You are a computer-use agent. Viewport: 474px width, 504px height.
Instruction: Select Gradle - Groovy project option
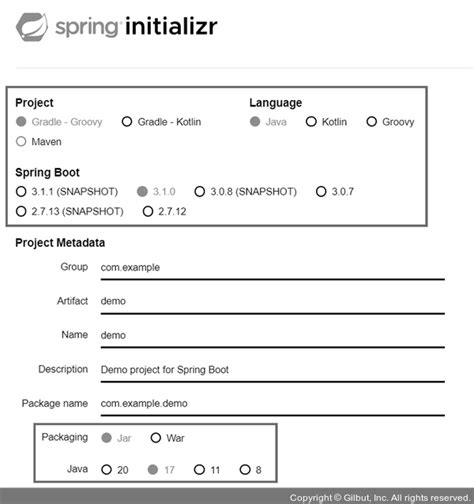coord(21,122)
